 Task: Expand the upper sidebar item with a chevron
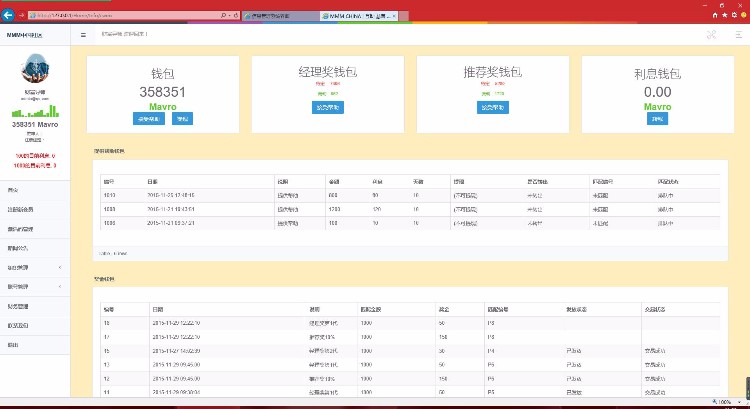[35, 267]
